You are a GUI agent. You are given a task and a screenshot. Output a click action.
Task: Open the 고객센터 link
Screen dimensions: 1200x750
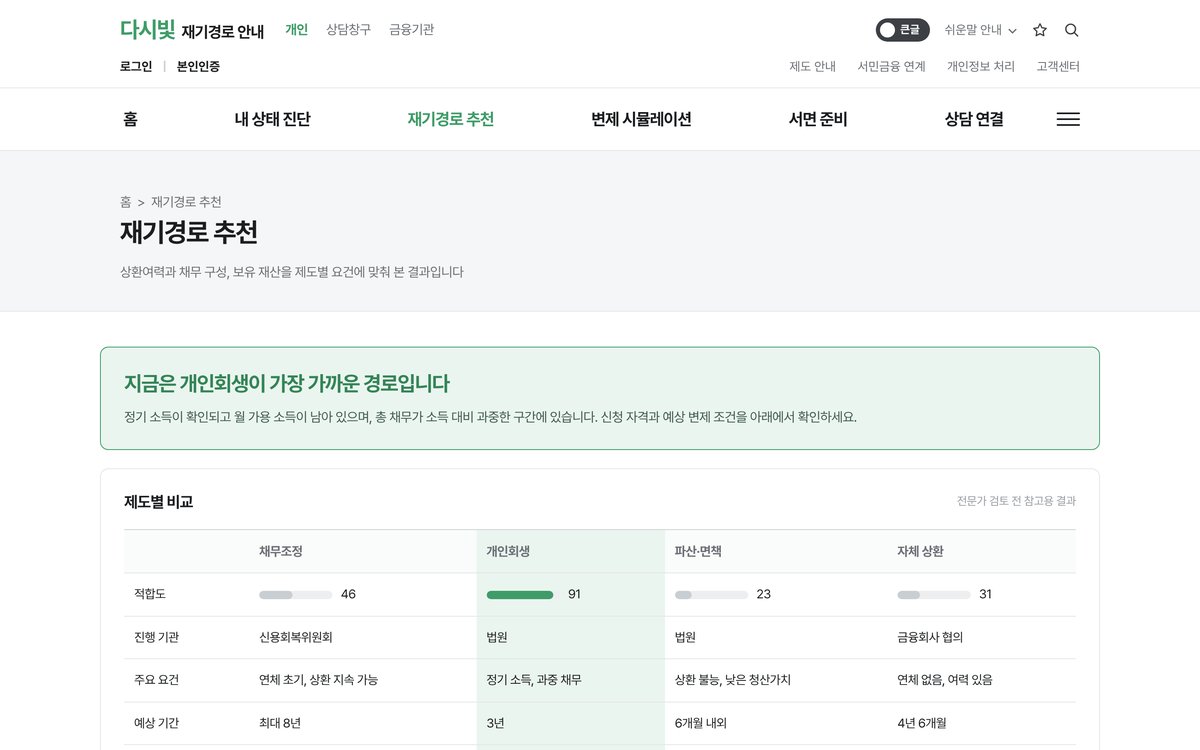pos(1058,67)
